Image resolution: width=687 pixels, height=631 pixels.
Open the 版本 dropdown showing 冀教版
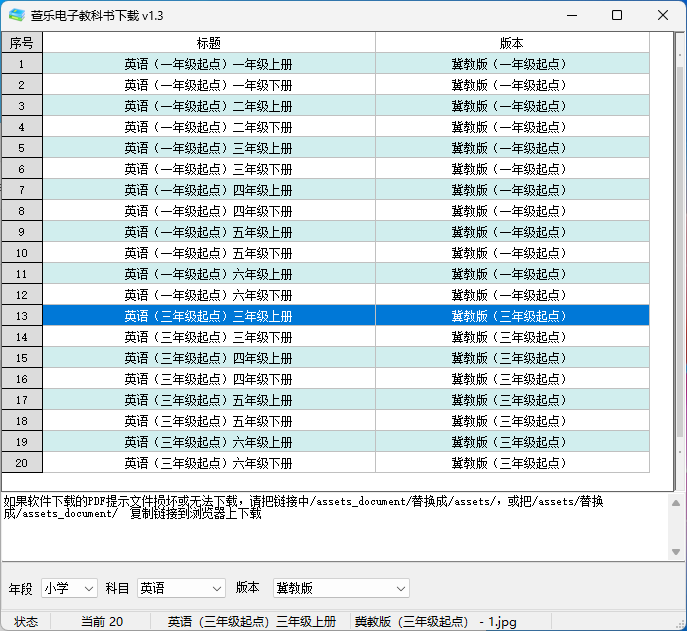[x=341, y=588]
